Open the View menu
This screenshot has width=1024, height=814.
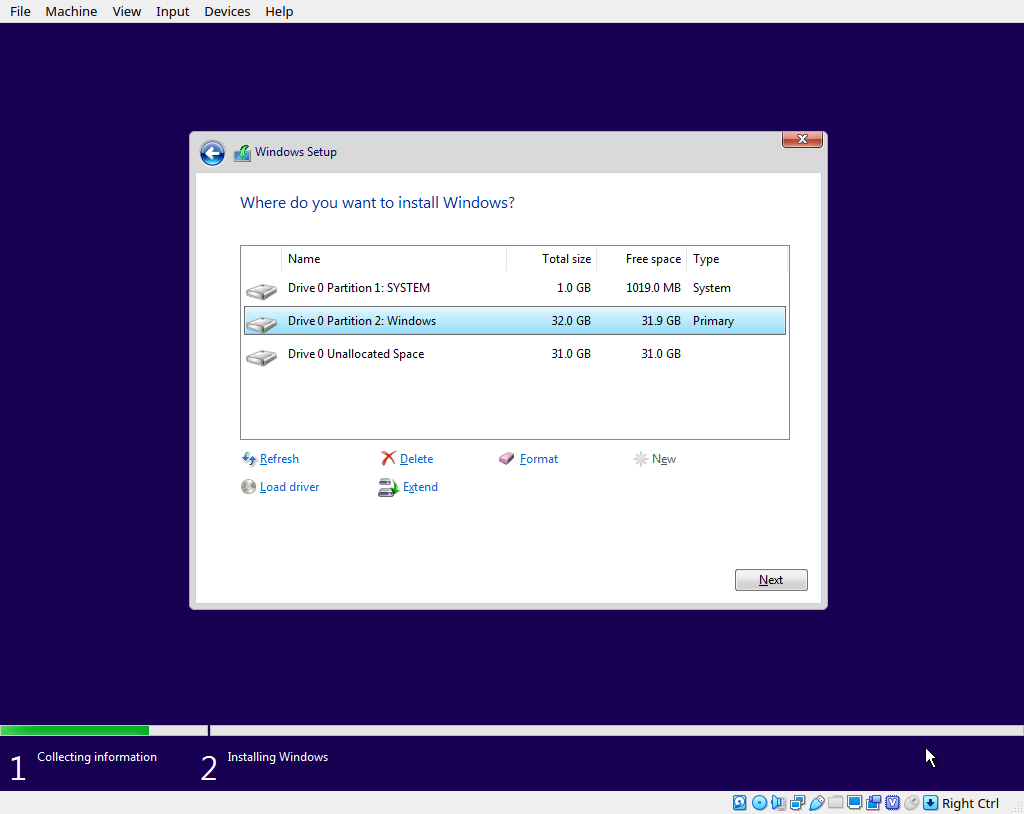(127, 11)
